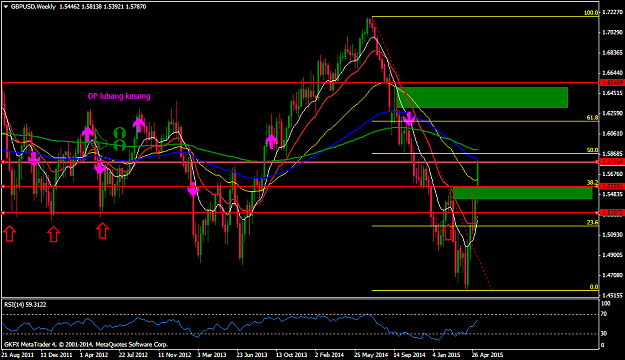This screenshot has width=625, height=360.
Task: Click the OHLC values 1.54462 1.58138 1.53921 1.57870
Action: [x=102, y=7]
